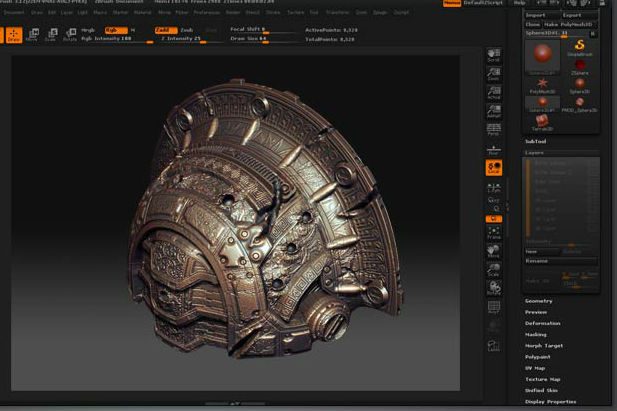
Task: Click the Move view icon on right shelf
Action: [494, 251]
